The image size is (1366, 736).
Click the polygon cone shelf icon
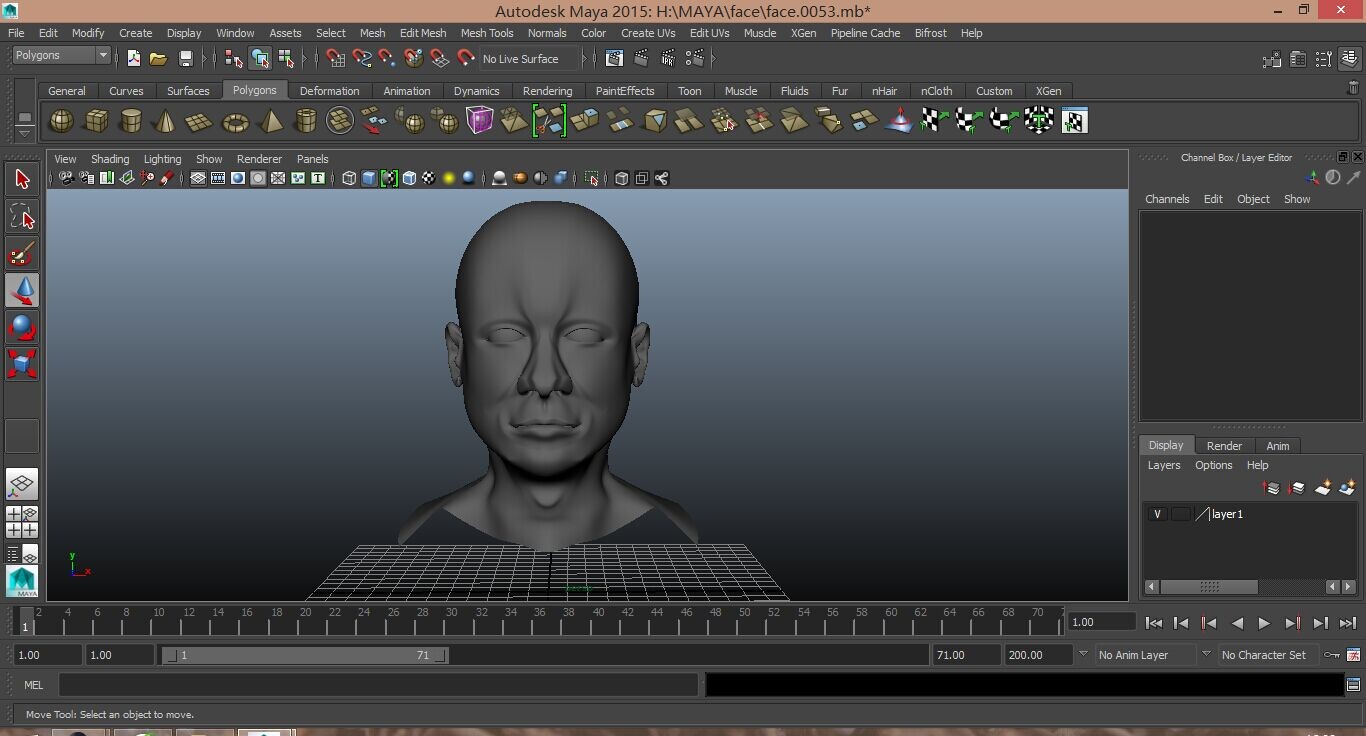point(165,121)
